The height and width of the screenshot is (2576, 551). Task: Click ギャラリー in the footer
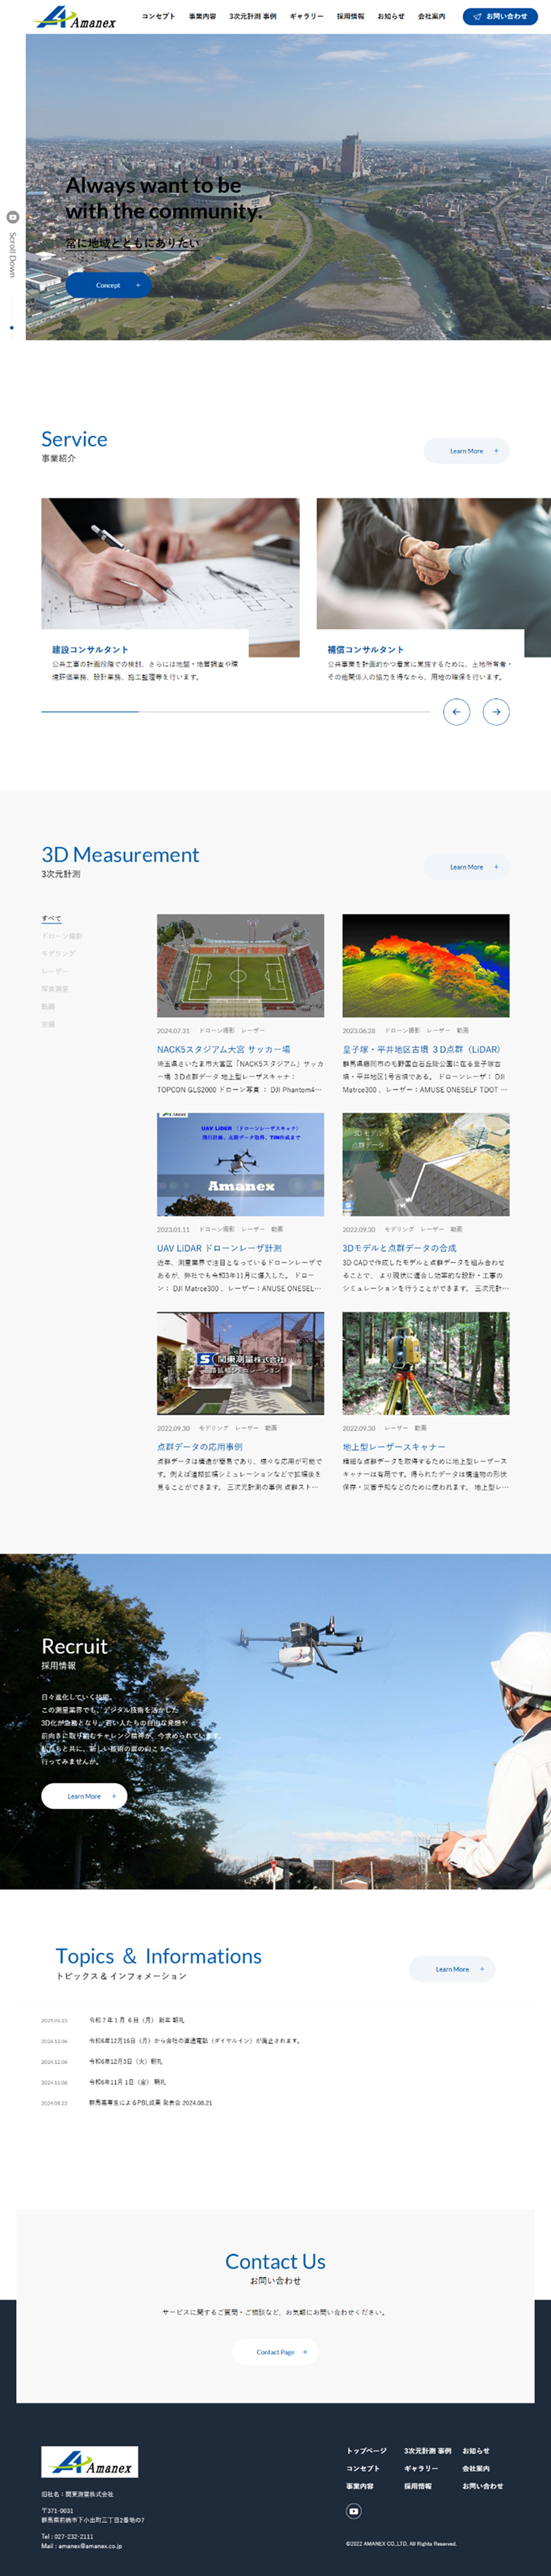(421, 2468)
